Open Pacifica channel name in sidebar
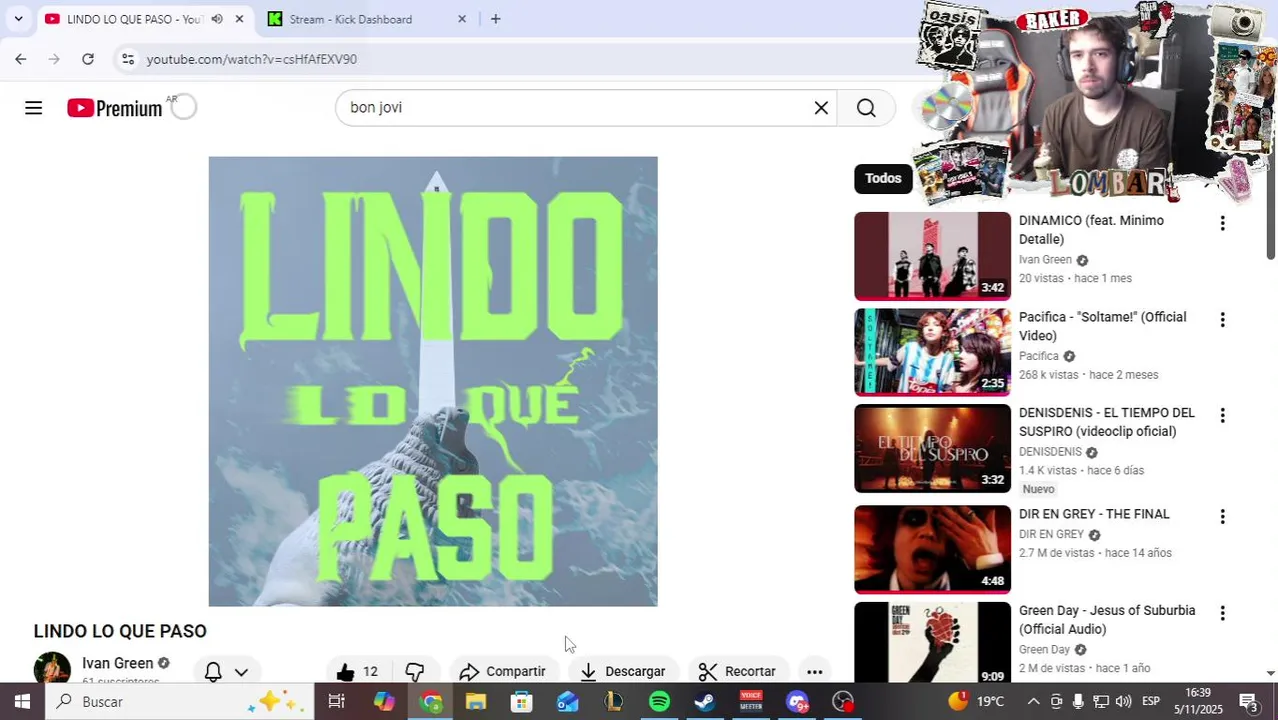The image size is (1278, 720). [1038, 356]
